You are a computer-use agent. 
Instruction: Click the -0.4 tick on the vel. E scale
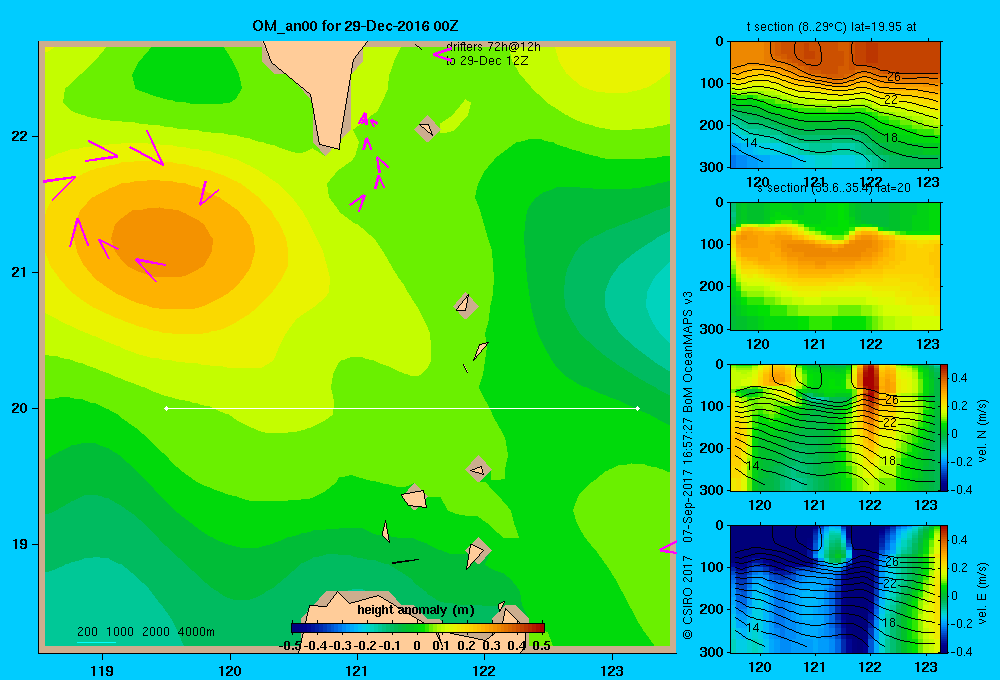pyautogui.click(x=960, y=651)
